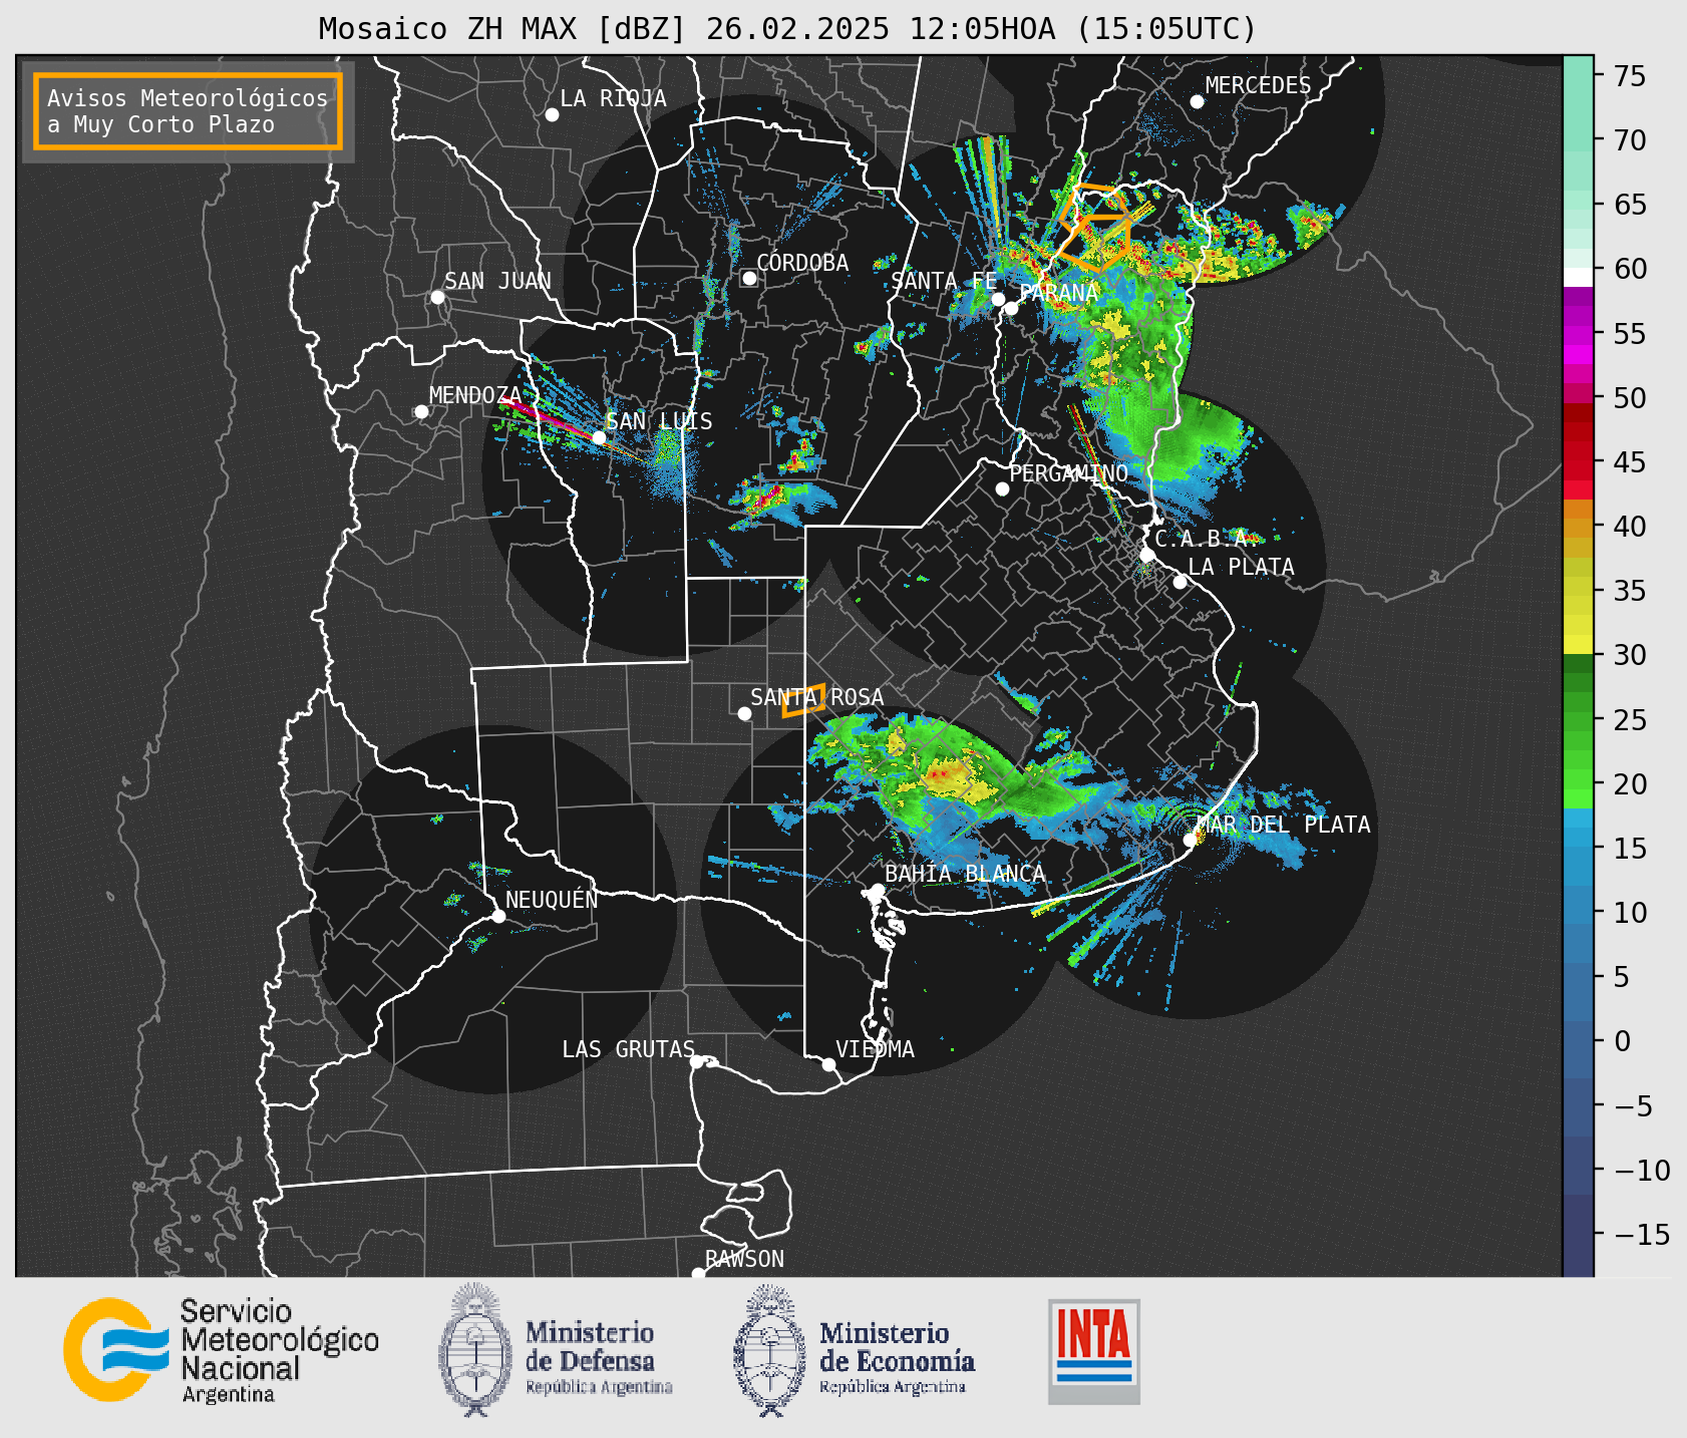This screenshot has height=1438, width=1687.
Task: Click the Ministerio de Economía crest
Action: point(770,1350)
